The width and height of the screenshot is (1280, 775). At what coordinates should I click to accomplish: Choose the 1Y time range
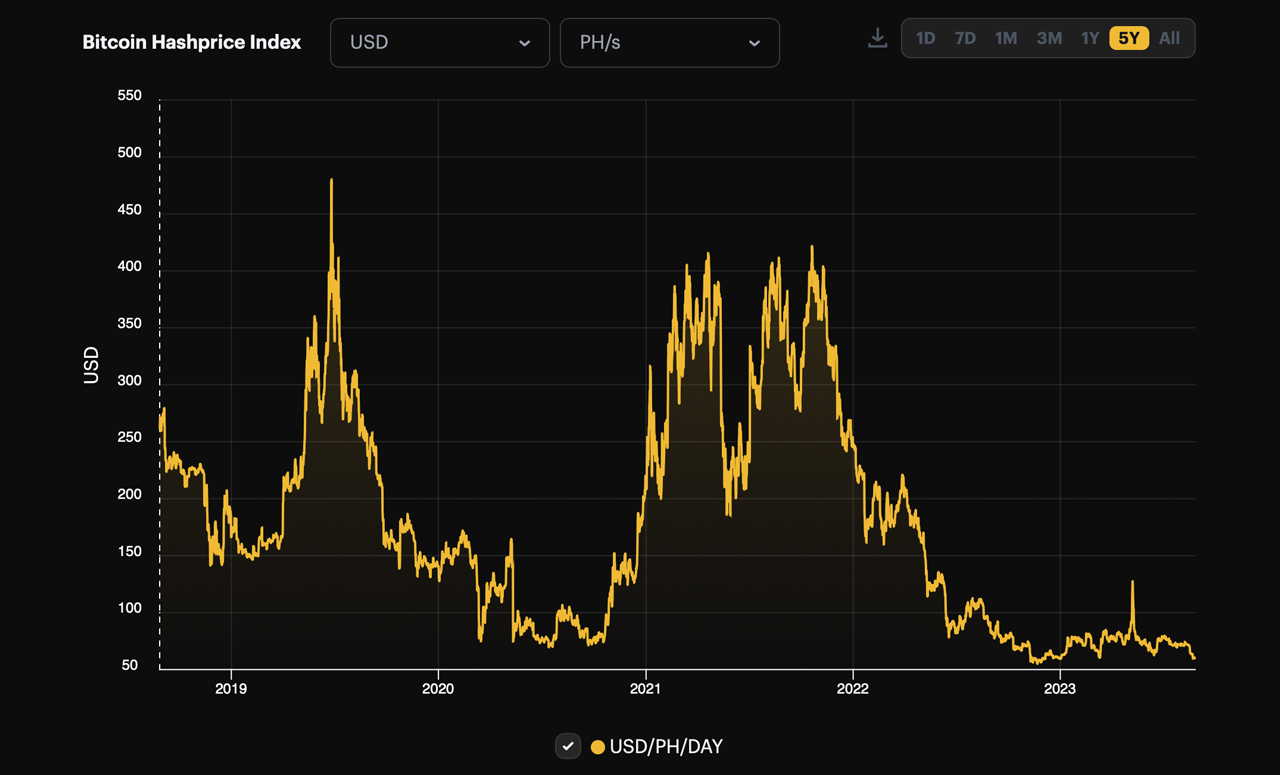click(1090, 38)
